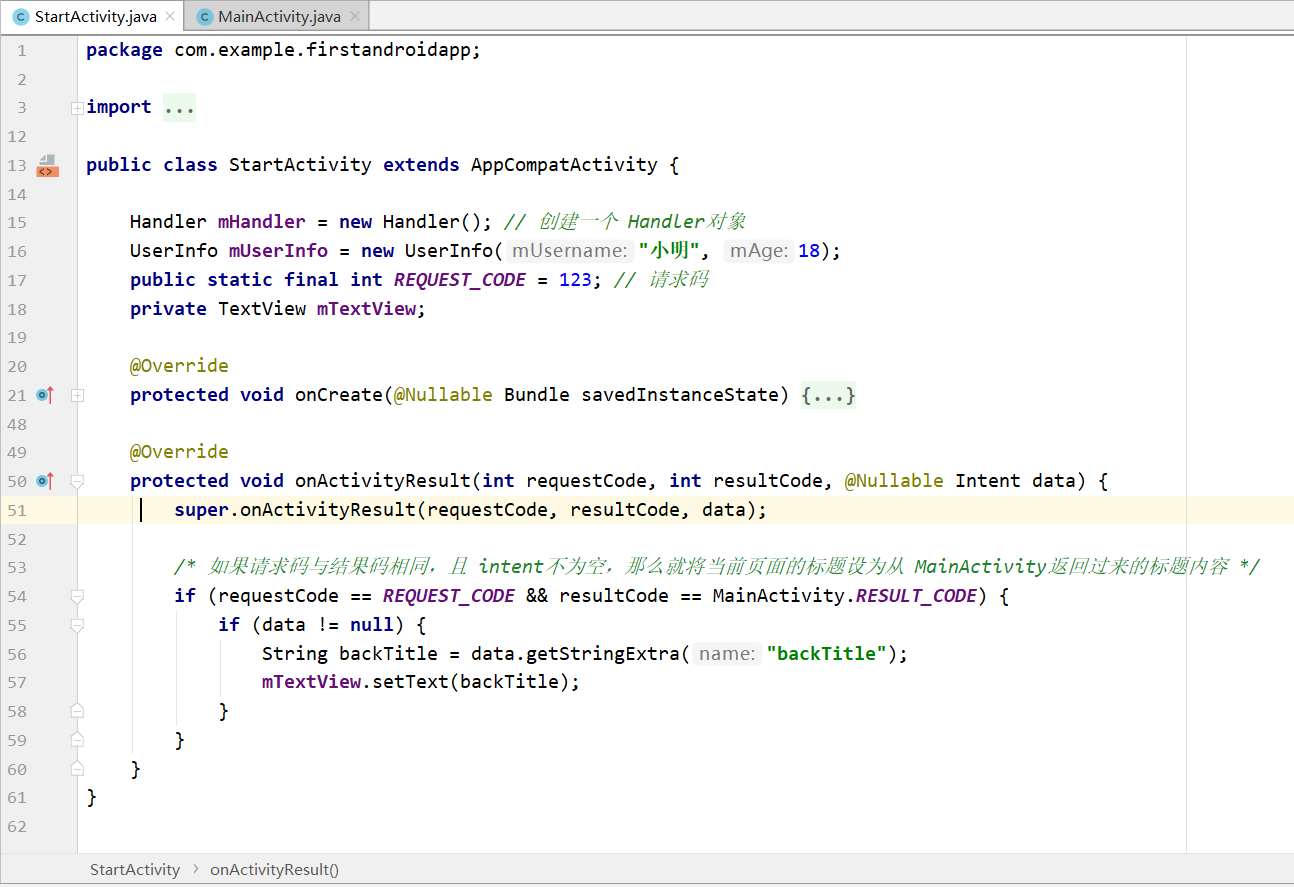The width and height of the screenshot is (1294, 887).
Task: Click the override gutter icon beside onCreate
Action: [45, 395]
